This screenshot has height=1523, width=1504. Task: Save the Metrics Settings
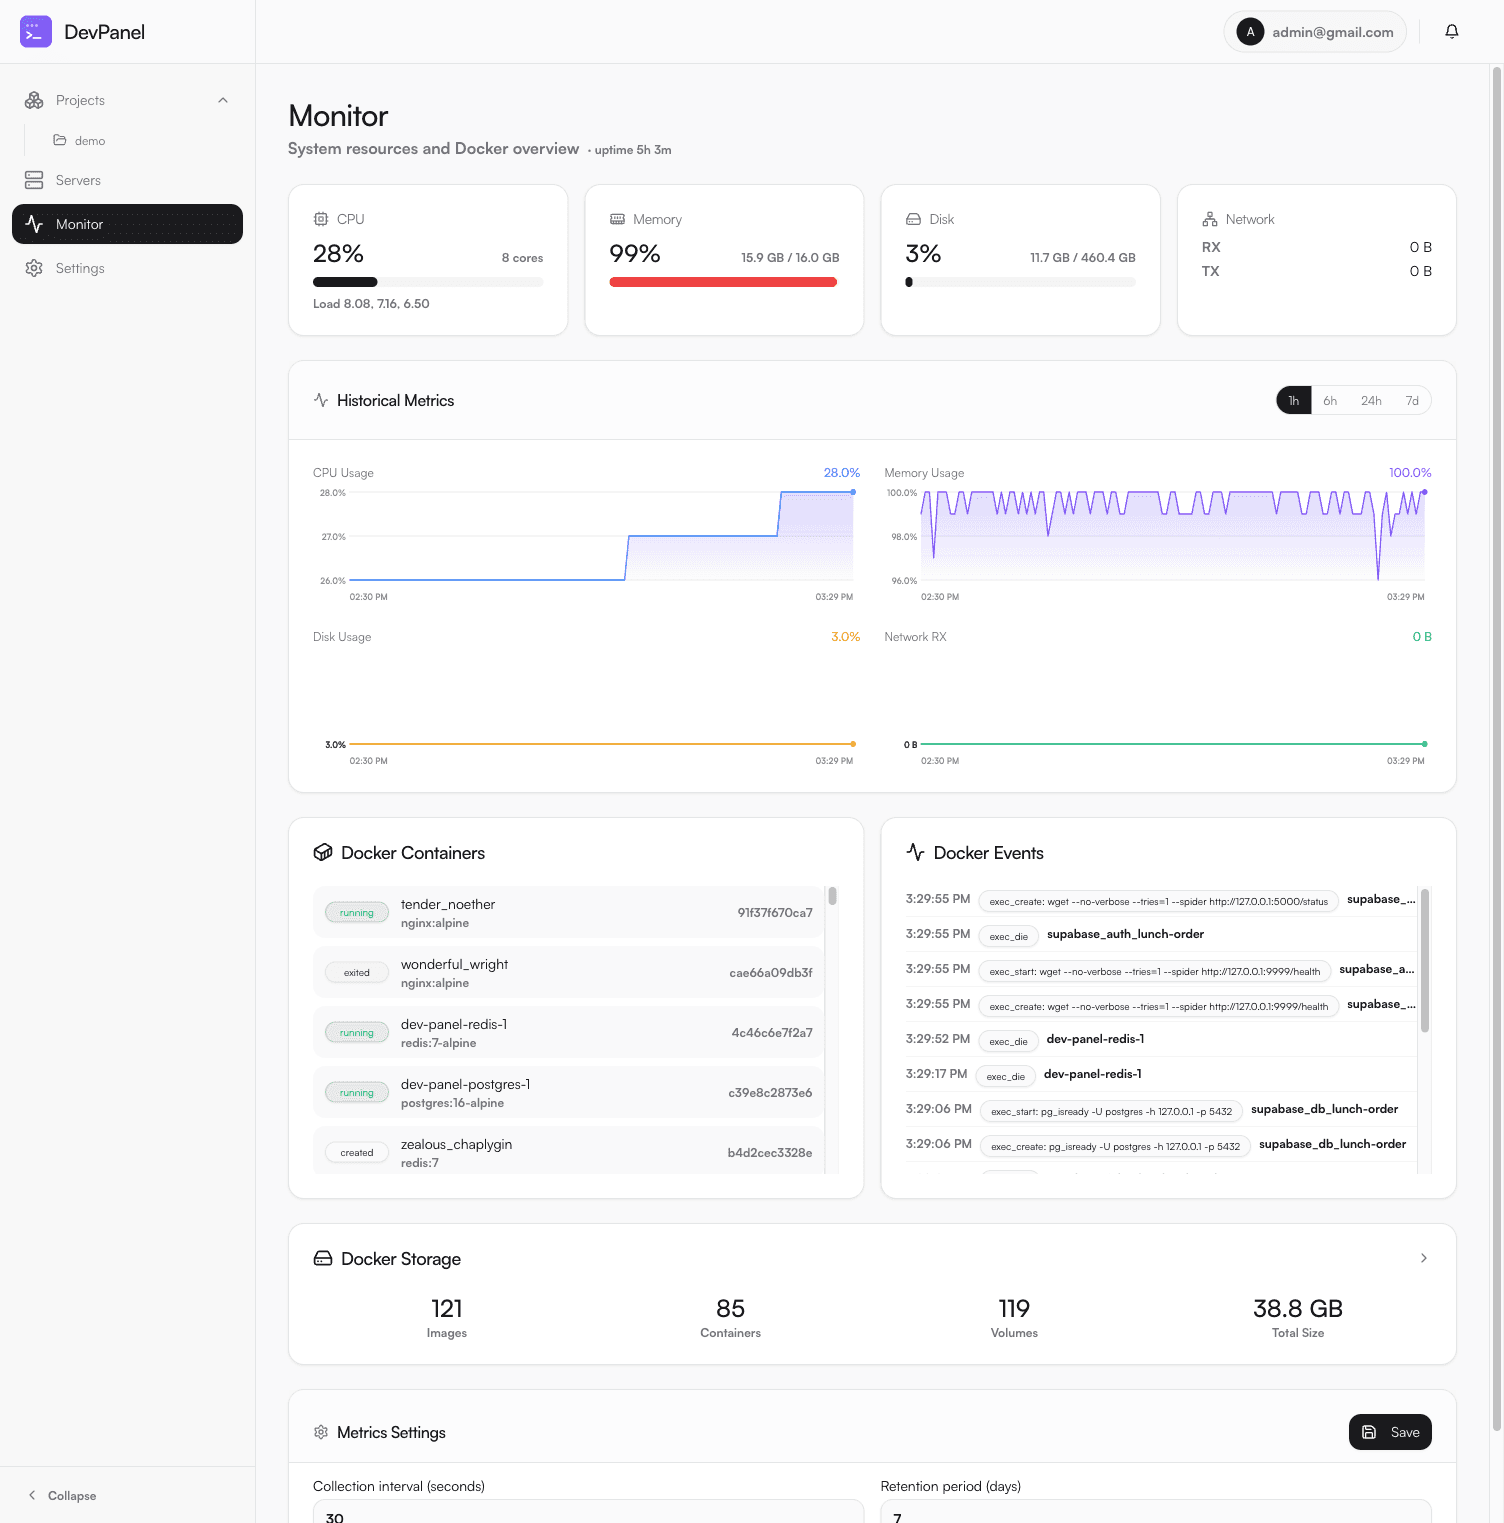coord(1390,1432)
